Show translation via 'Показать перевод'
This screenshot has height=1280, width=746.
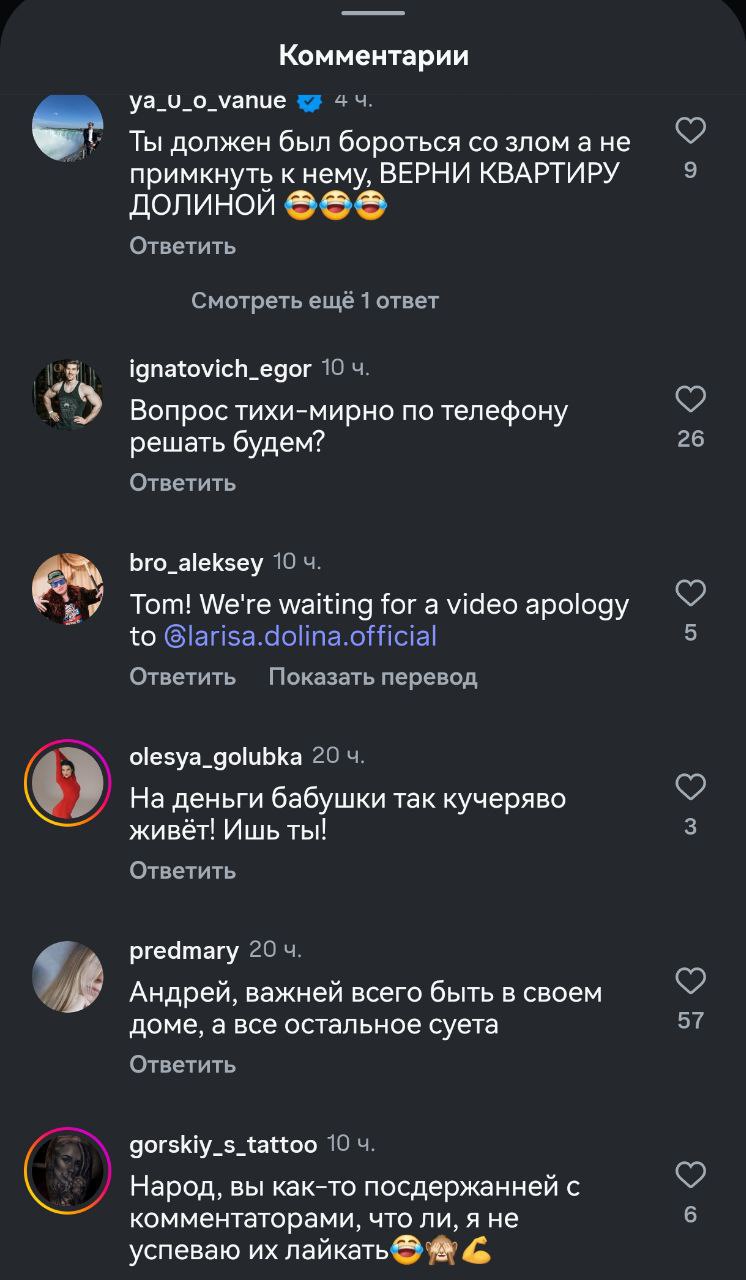coord(373,676)
